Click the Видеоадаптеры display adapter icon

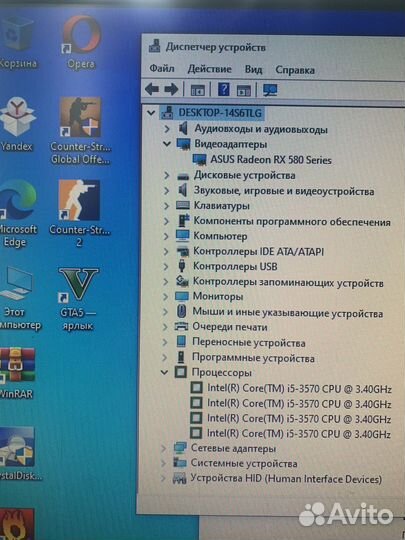pyautogui.click(x=183, y=144)
